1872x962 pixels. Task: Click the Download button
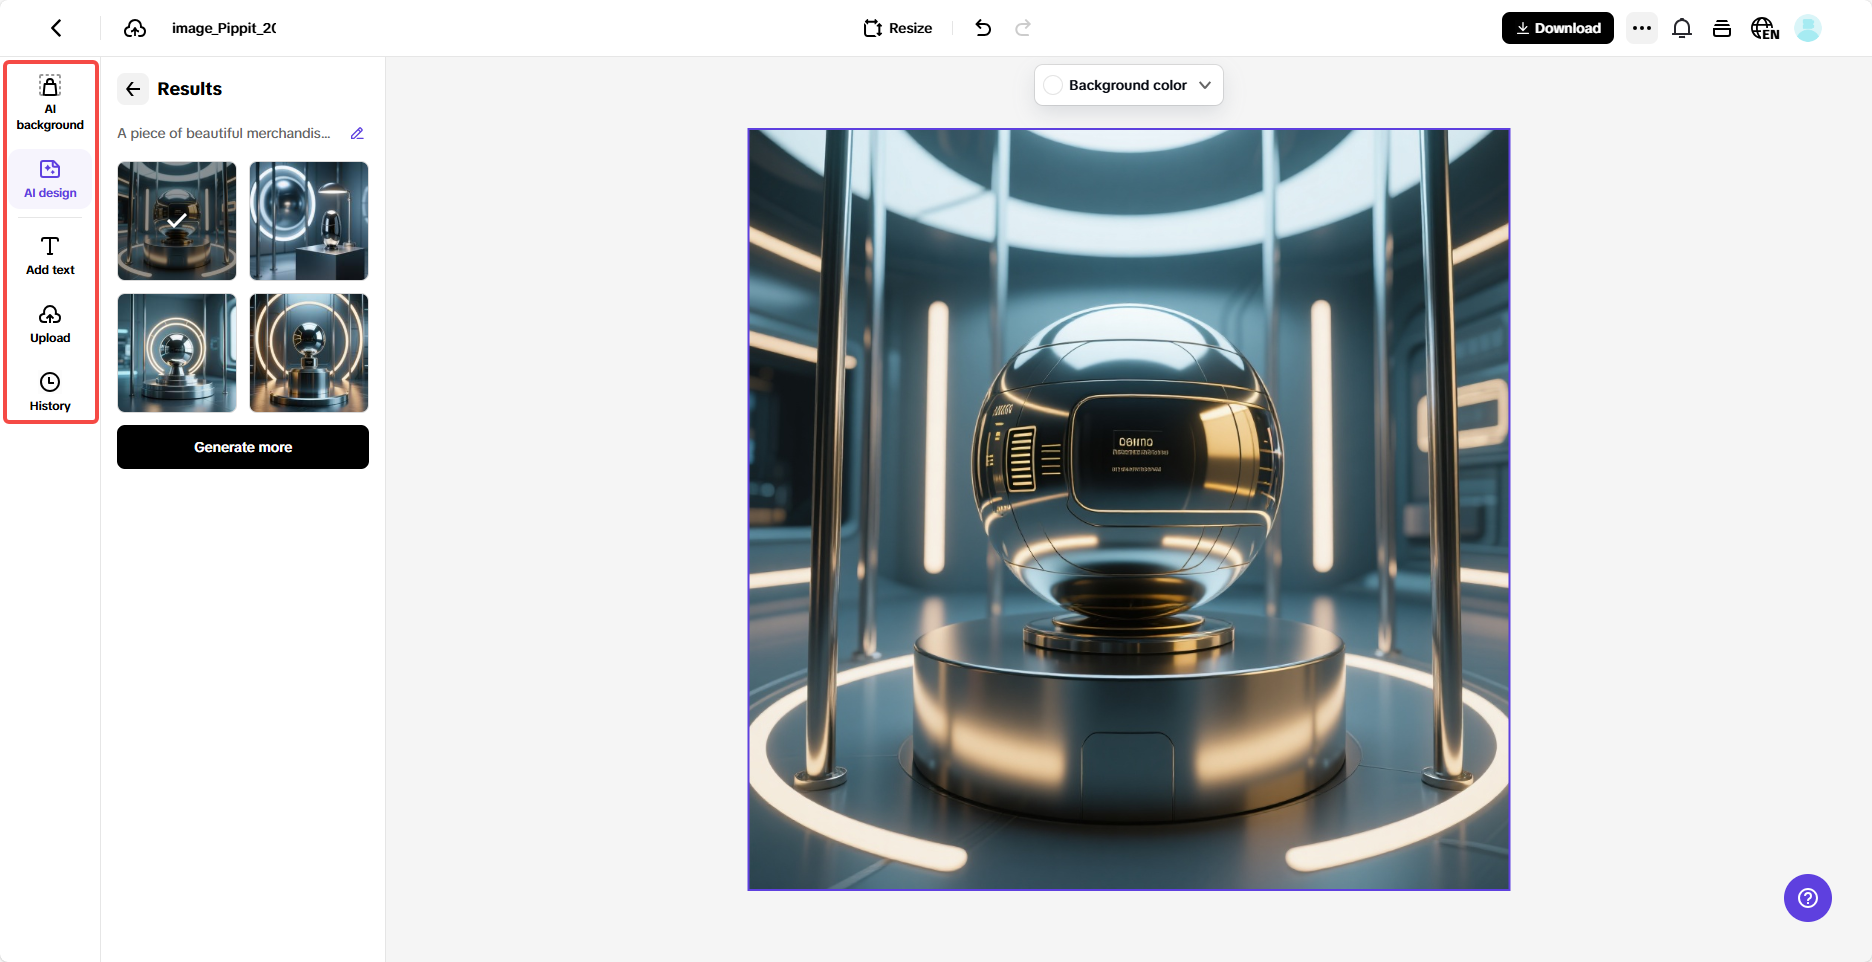click(x=1557, y=28)
